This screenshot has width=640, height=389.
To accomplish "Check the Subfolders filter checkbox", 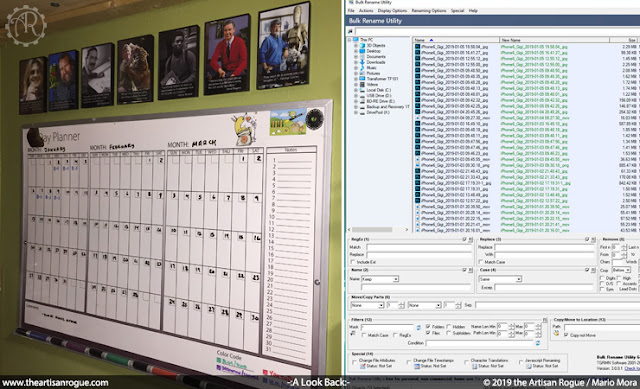I will point(449,333).
